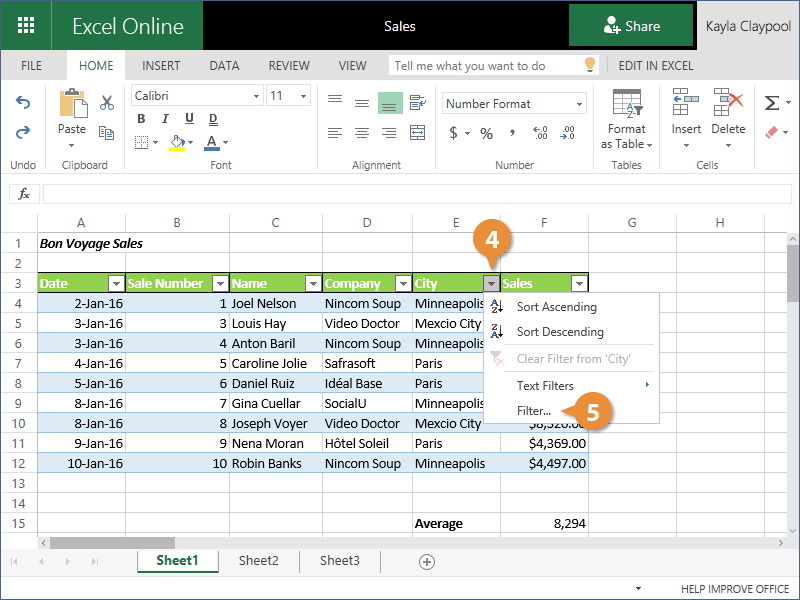
Task: Click the Delete cells icon
Action: (x=728, y=103)
